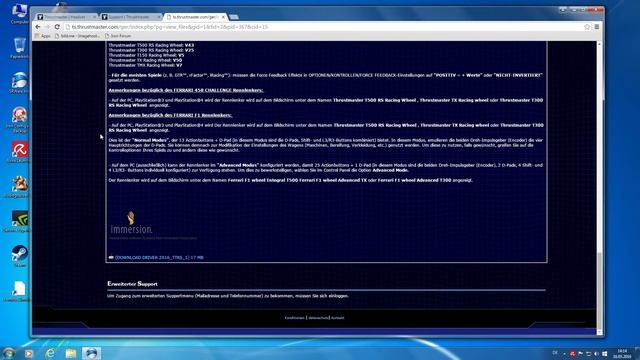The width and height of the screenshot is (640, 360).
Task: Open the Imagehost bookmark in bookmarks bar
Action: tap(77, 36)
